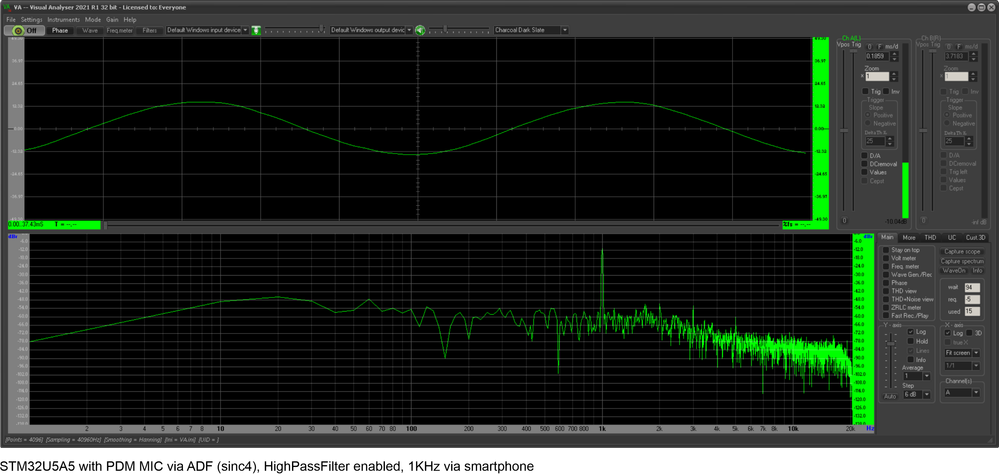Viewport: 999px width, 474px height.
Task: Enable the Fast Rec./Play checkbox
Action: coord(886,315)
